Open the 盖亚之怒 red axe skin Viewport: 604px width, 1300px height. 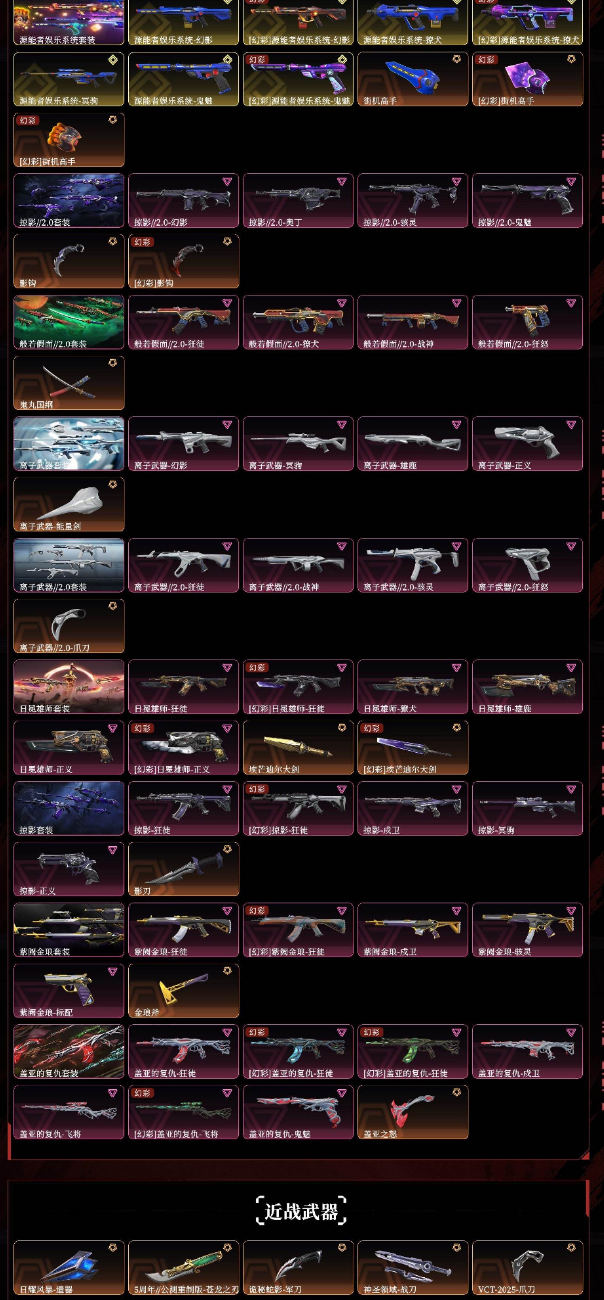tap(413, 1112)
